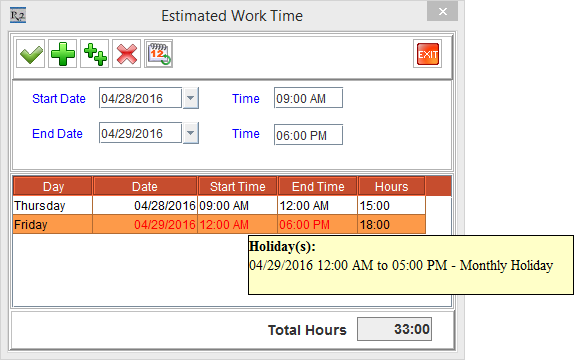Click the Start Date label
Image resolution: width=574 pixels, height=360 pixels.
click(x=59, y=98)
